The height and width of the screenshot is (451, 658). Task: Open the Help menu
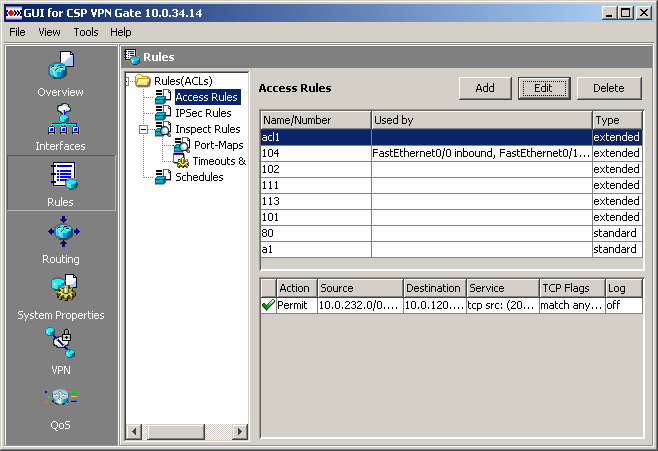tap(121, 32)
